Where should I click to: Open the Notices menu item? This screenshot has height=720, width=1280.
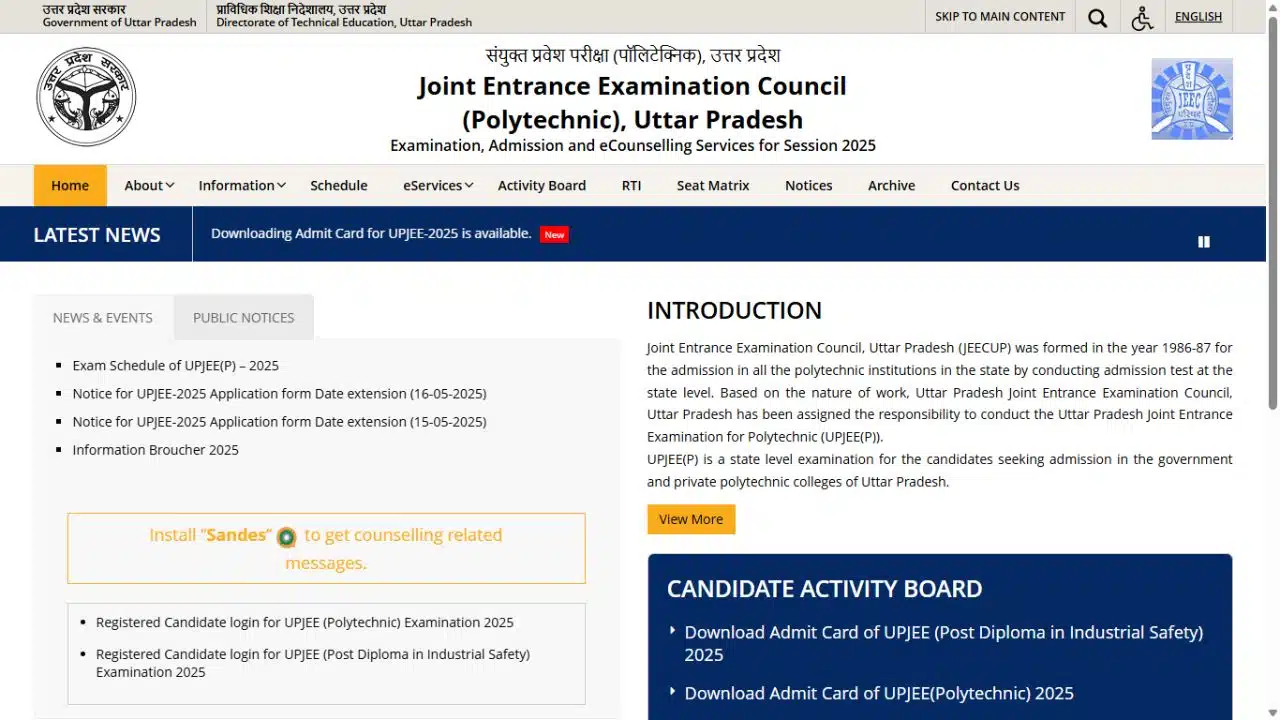pos(809,185)
